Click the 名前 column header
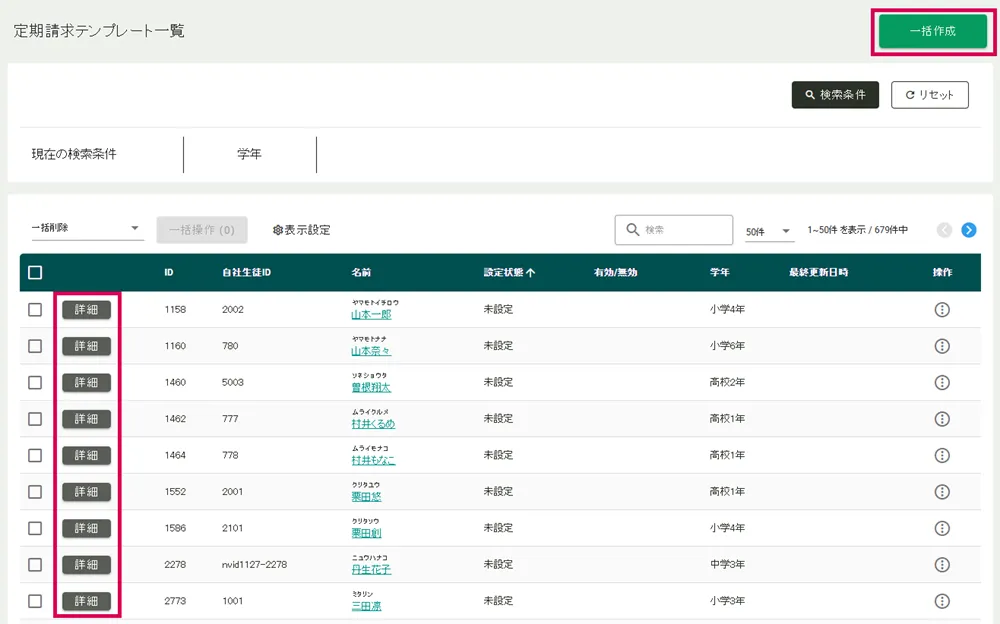The image size is (1000, 624). 361,273
